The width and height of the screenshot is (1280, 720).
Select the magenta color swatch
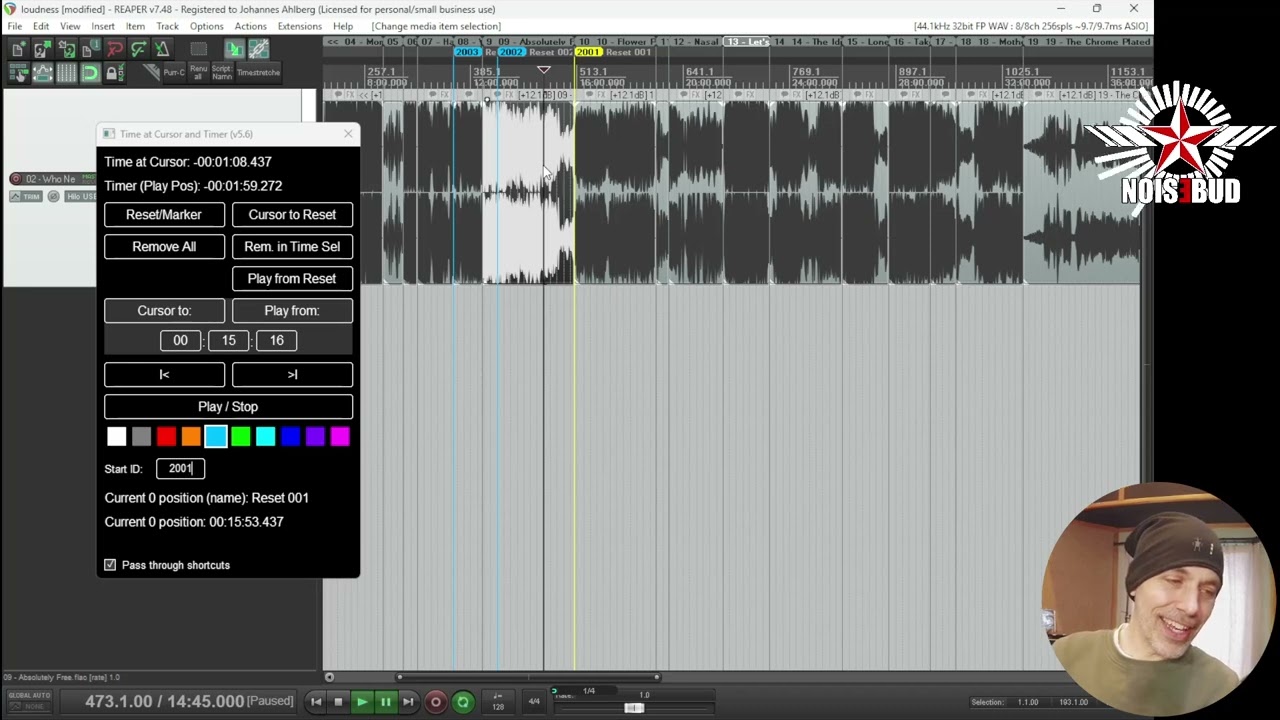pyautogui.click(x=340, y=436)
